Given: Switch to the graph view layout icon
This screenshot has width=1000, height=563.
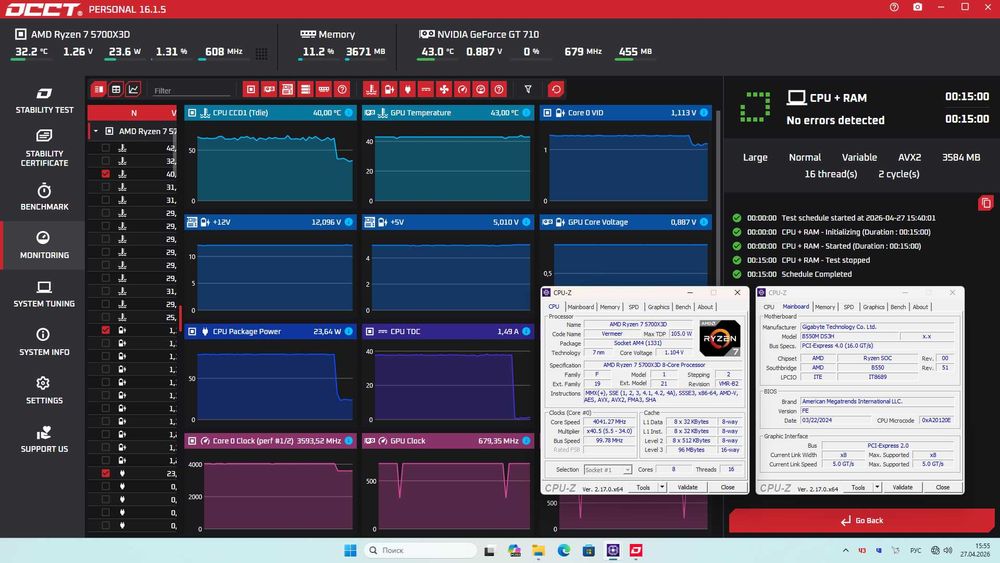Looking at the screenshot, I should (x=133, y=89).
